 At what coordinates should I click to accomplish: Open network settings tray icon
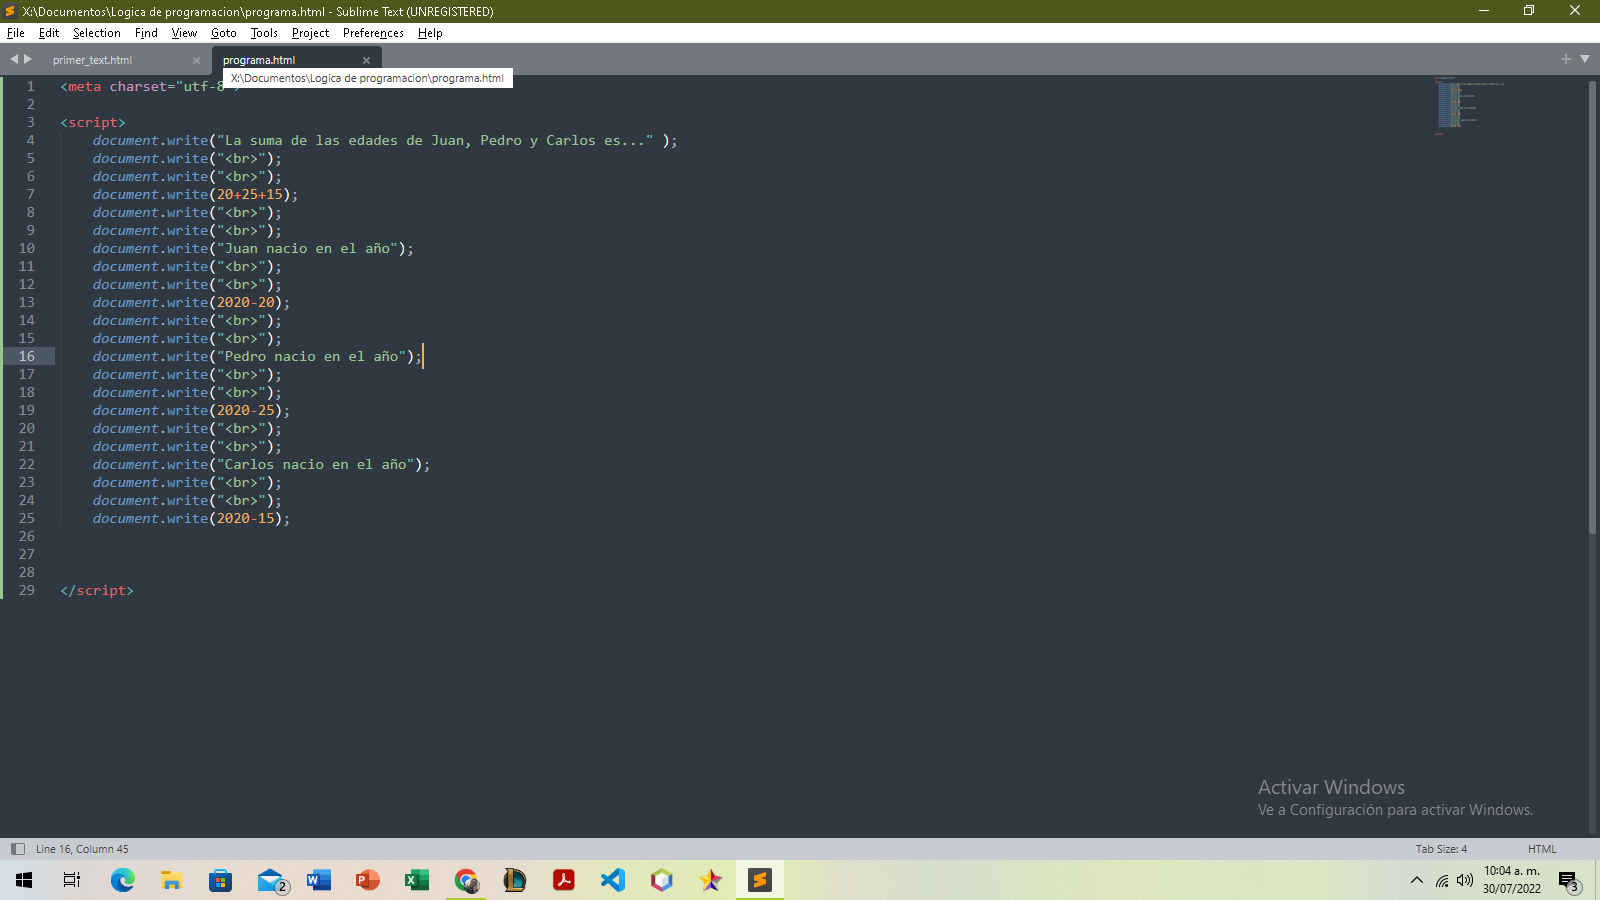1441,880
